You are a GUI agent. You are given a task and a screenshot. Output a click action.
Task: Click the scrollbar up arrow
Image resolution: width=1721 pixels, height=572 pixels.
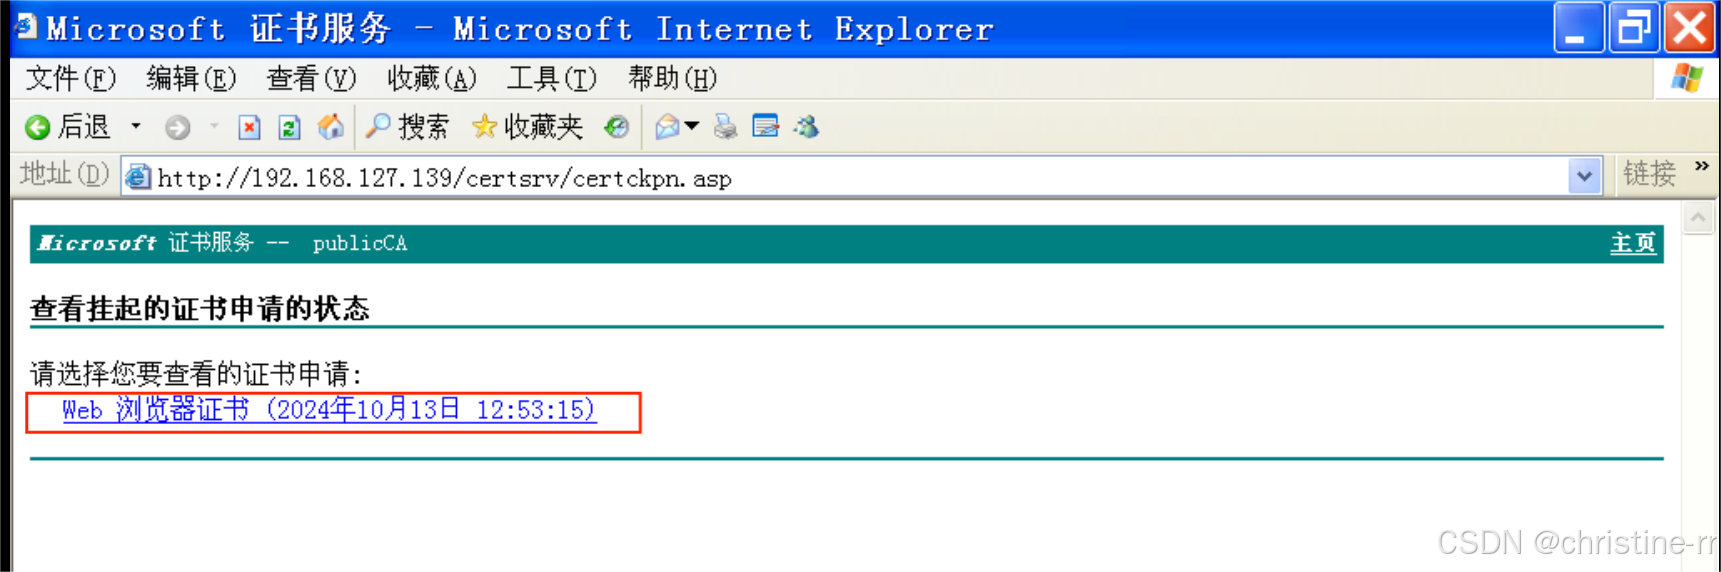tap(1698, 218)
